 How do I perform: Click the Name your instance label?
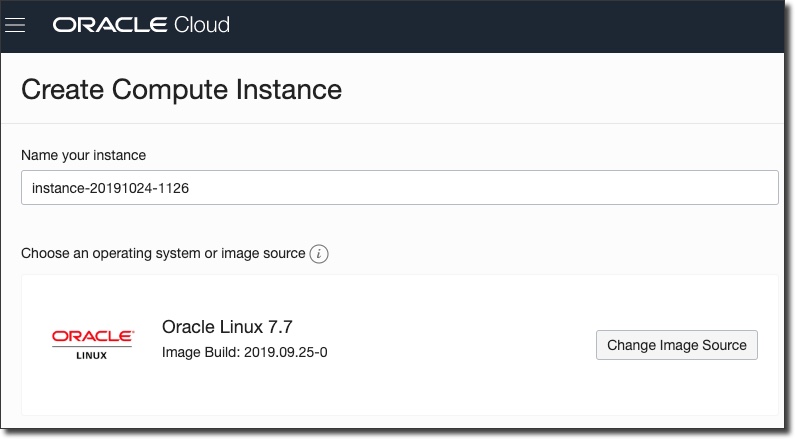pyautogui.click(x=83, y=155)
